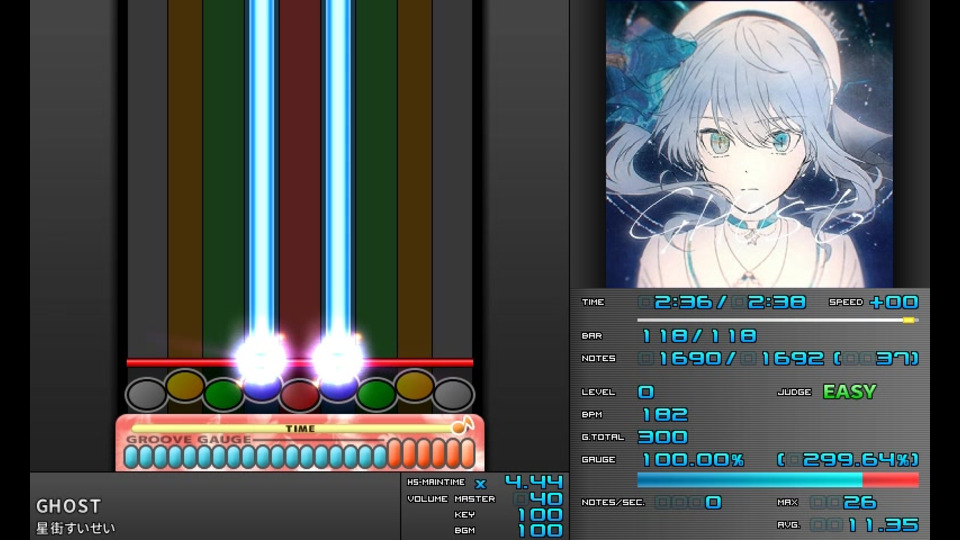Click the BPM 182 value
This screenshot has width=960, height=540.
pyautogui.click(x=664, y=414)
